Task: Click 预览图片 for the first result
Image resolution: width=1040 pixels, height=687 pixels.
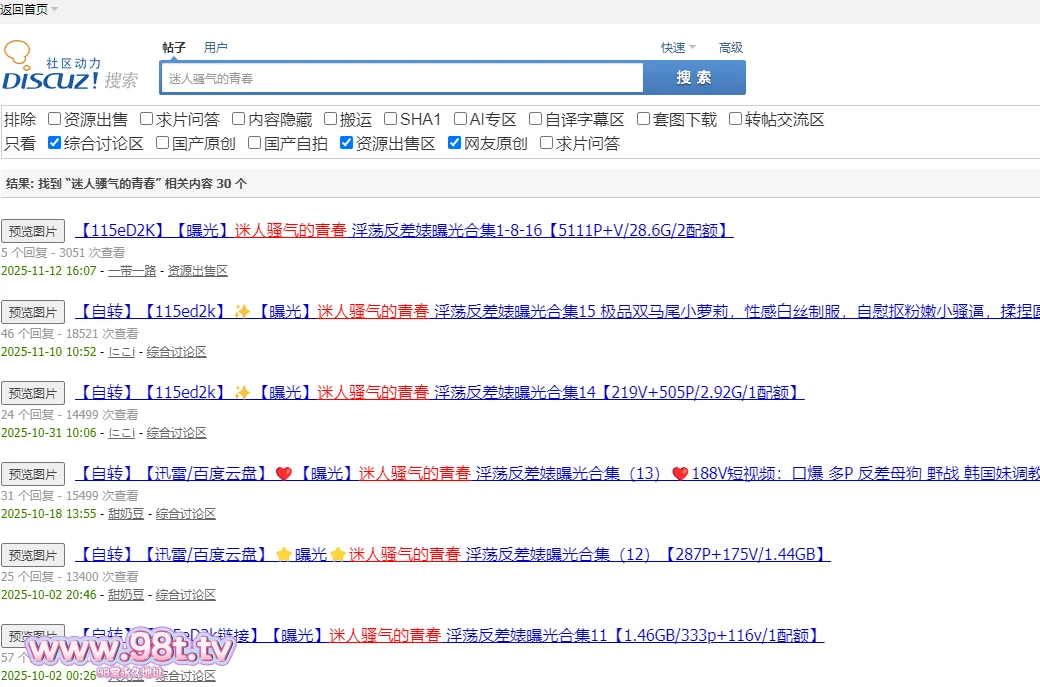Action: click(33, 231)
